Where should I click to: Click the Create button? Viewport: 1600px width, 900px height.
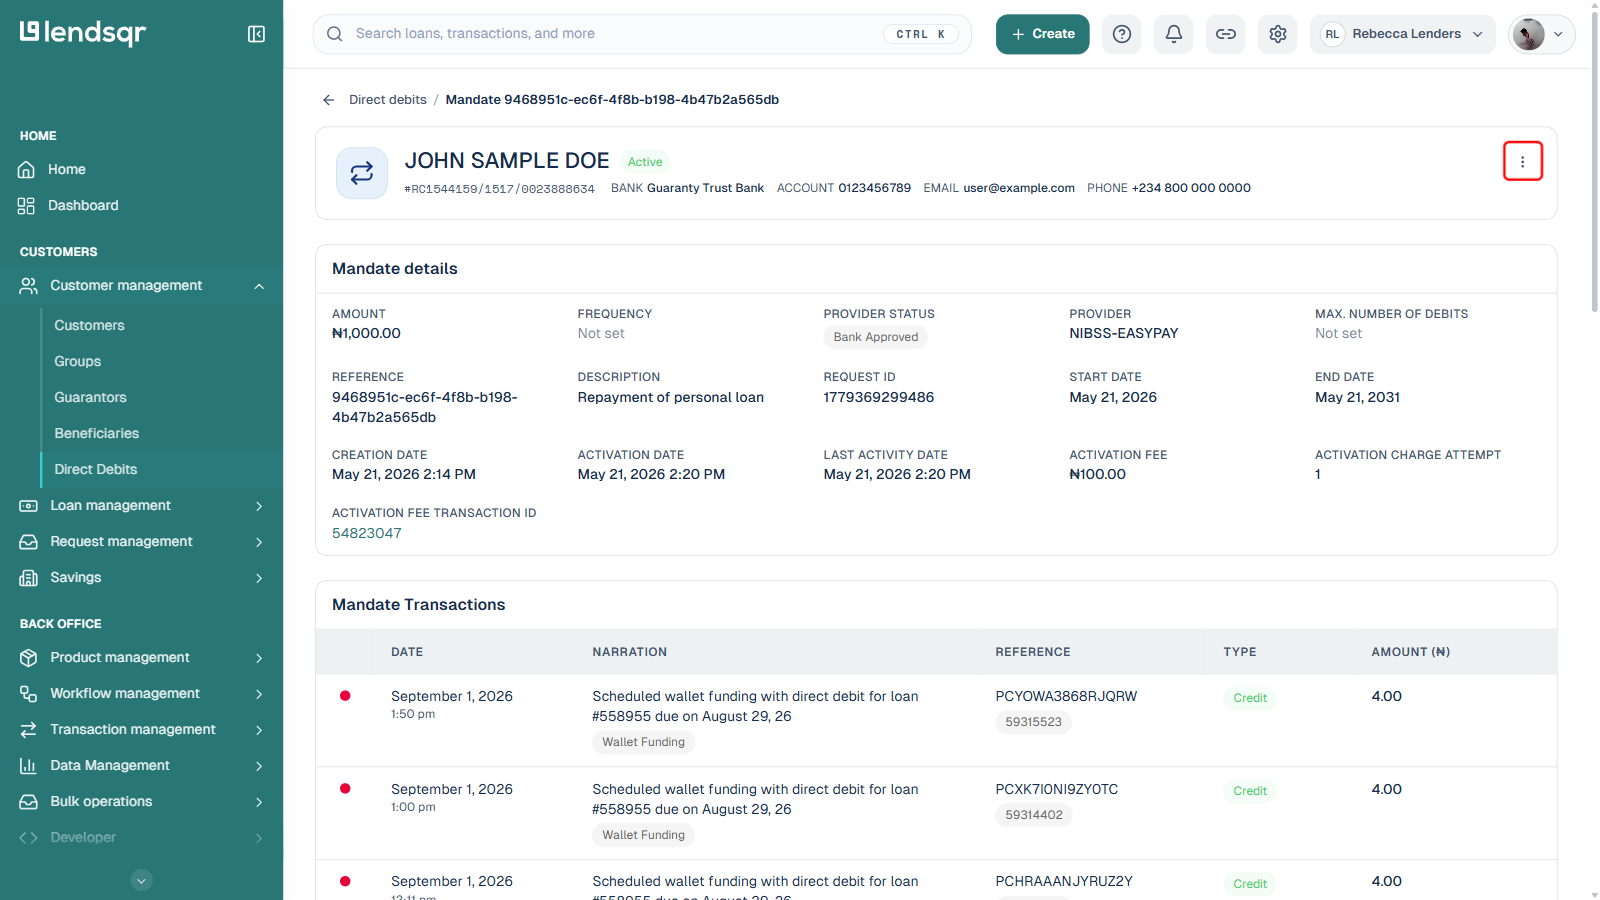tap(1043, 34)
